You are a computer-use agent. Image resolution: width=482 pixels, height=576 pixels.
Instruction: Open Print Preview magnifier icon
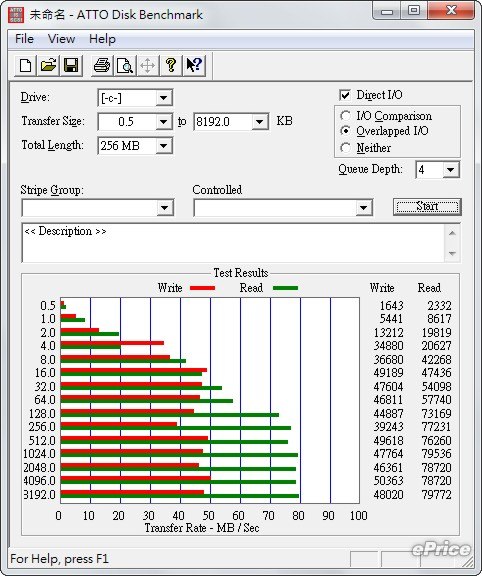click(125, 65)
